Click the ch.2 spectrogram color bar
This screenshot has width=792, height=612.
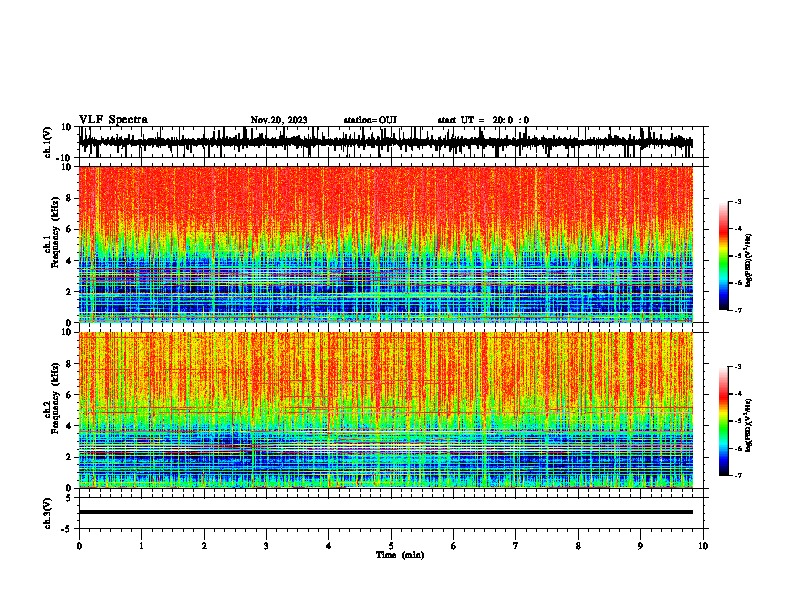click(723, 421)
